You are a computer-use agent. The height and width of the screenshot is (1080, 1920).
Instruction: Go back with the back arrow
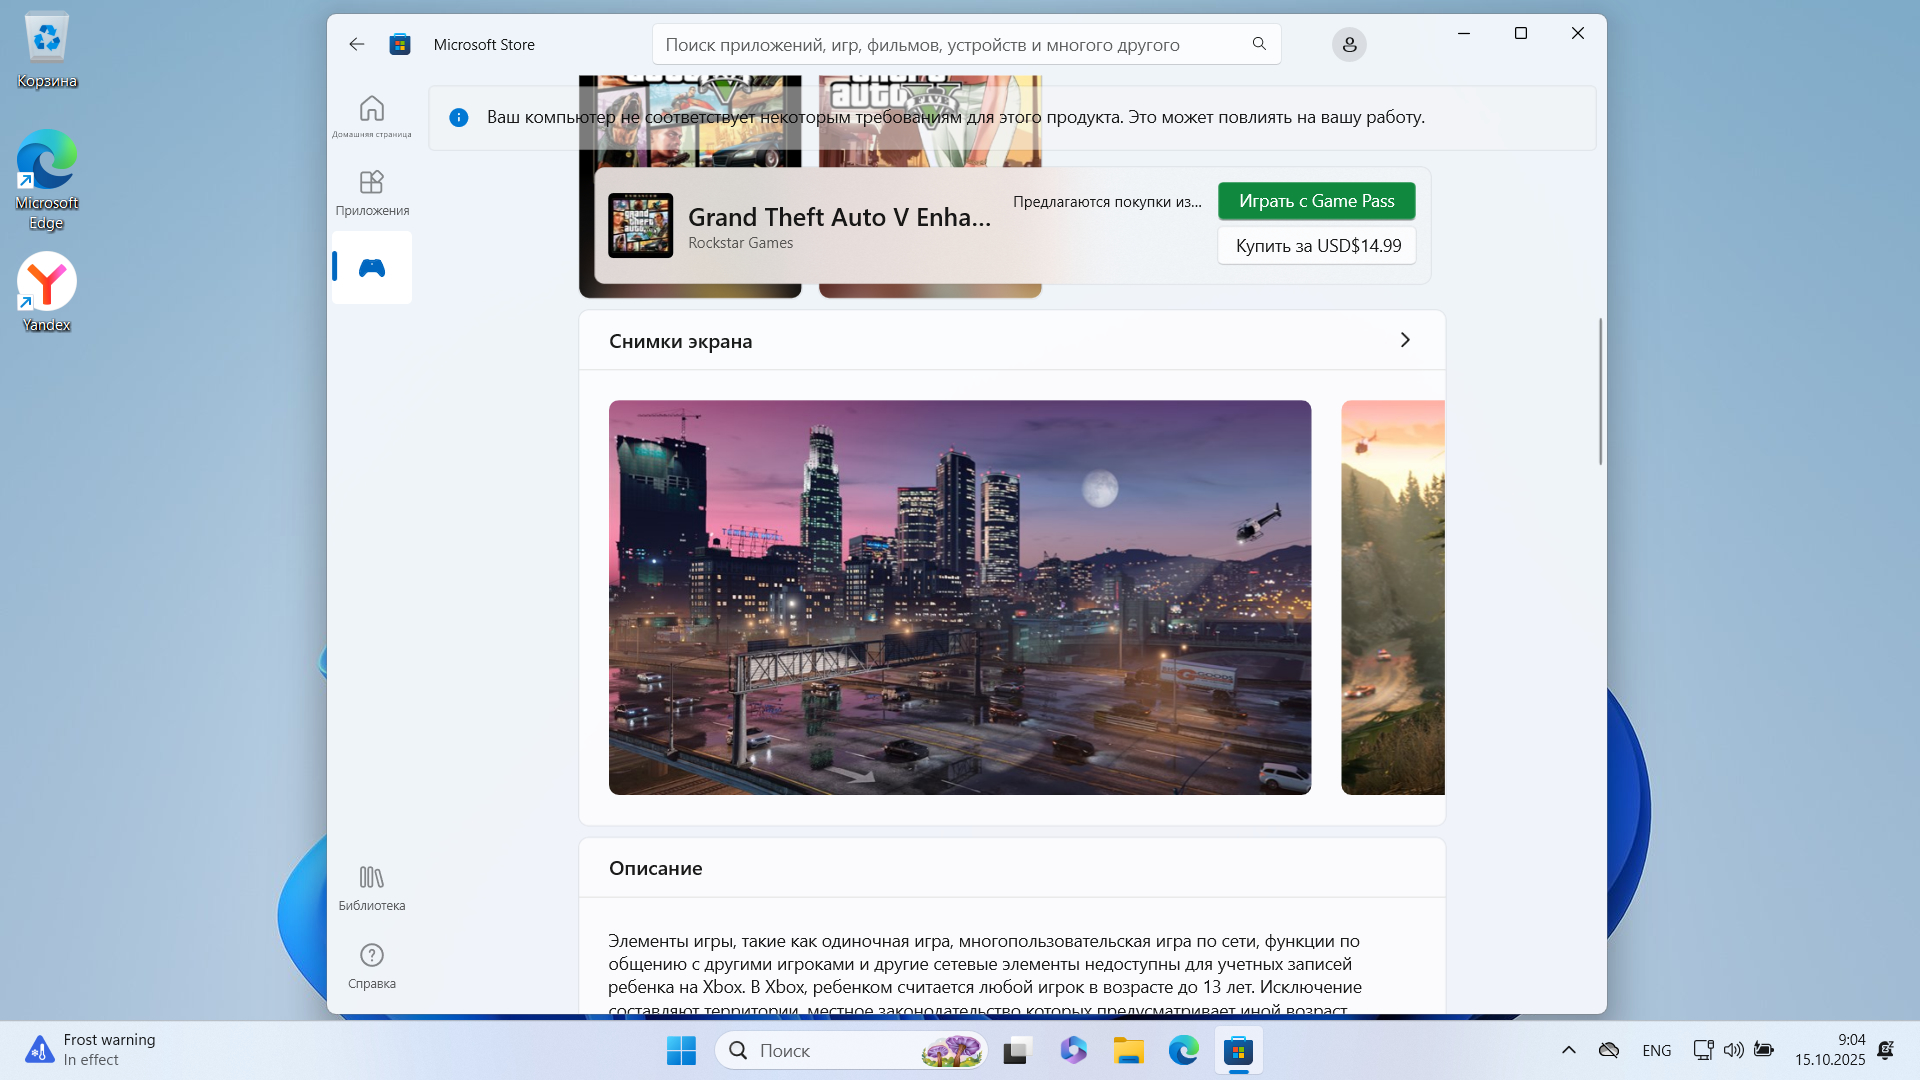[356, 44]
